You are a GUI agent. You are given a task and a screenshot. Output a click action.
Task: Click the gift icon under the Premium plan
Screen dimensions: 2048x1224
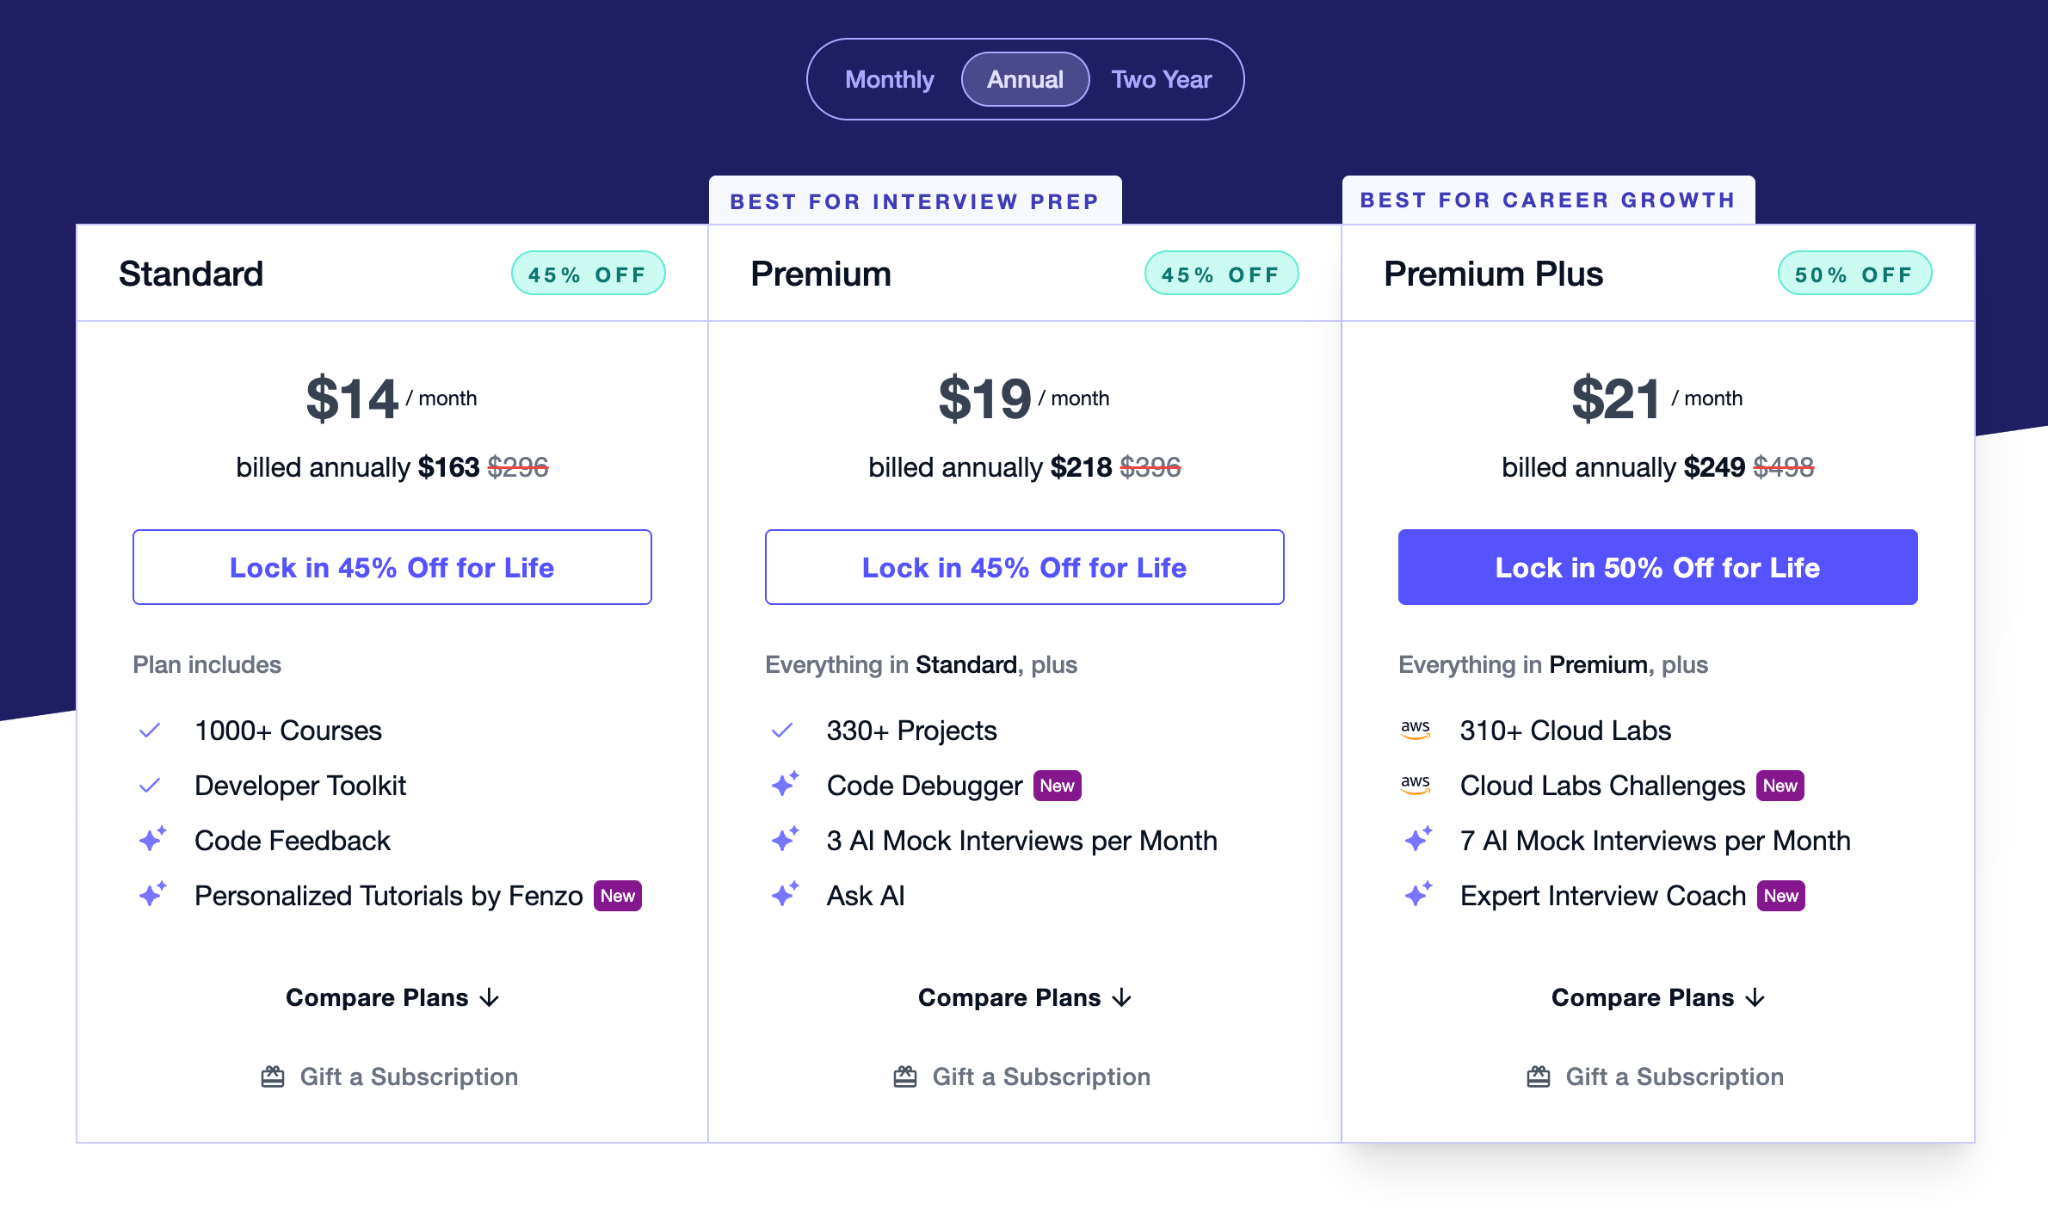(x=904, y=1076)
